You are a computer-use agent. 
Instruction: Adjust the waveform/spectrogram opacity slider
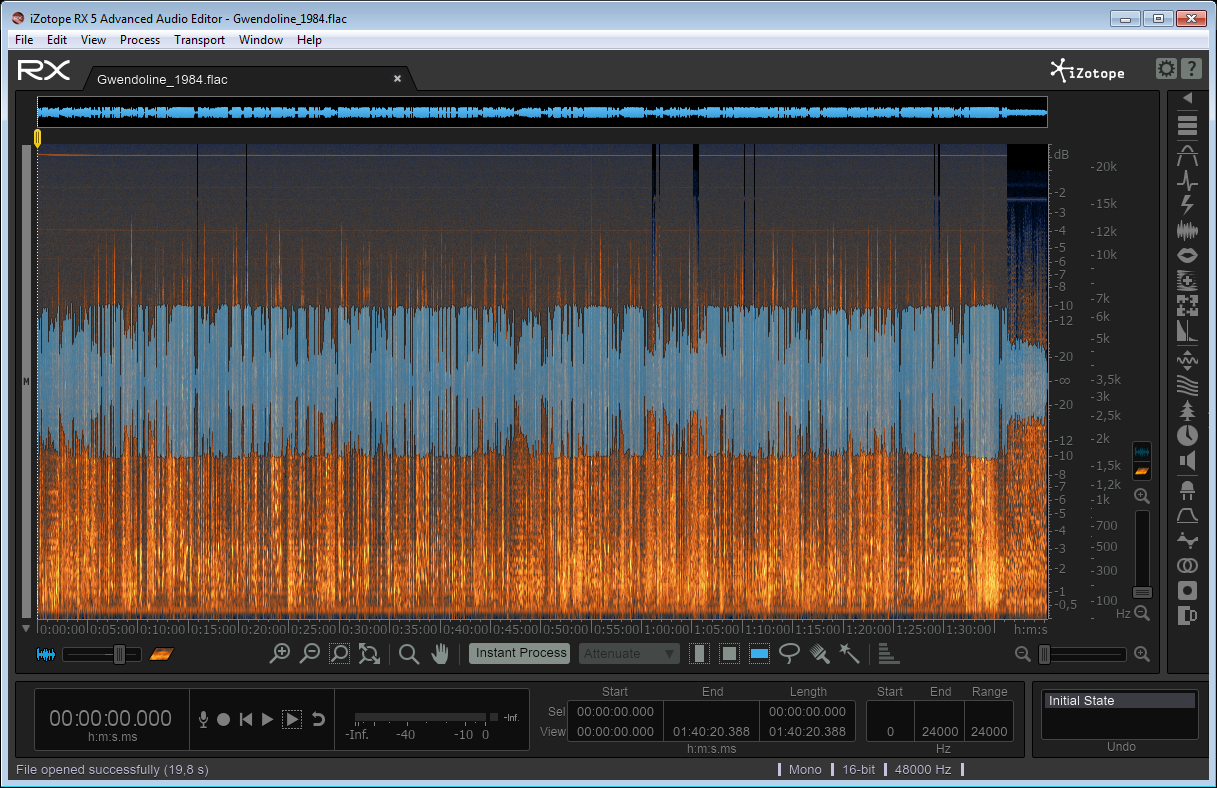(103, 654)
